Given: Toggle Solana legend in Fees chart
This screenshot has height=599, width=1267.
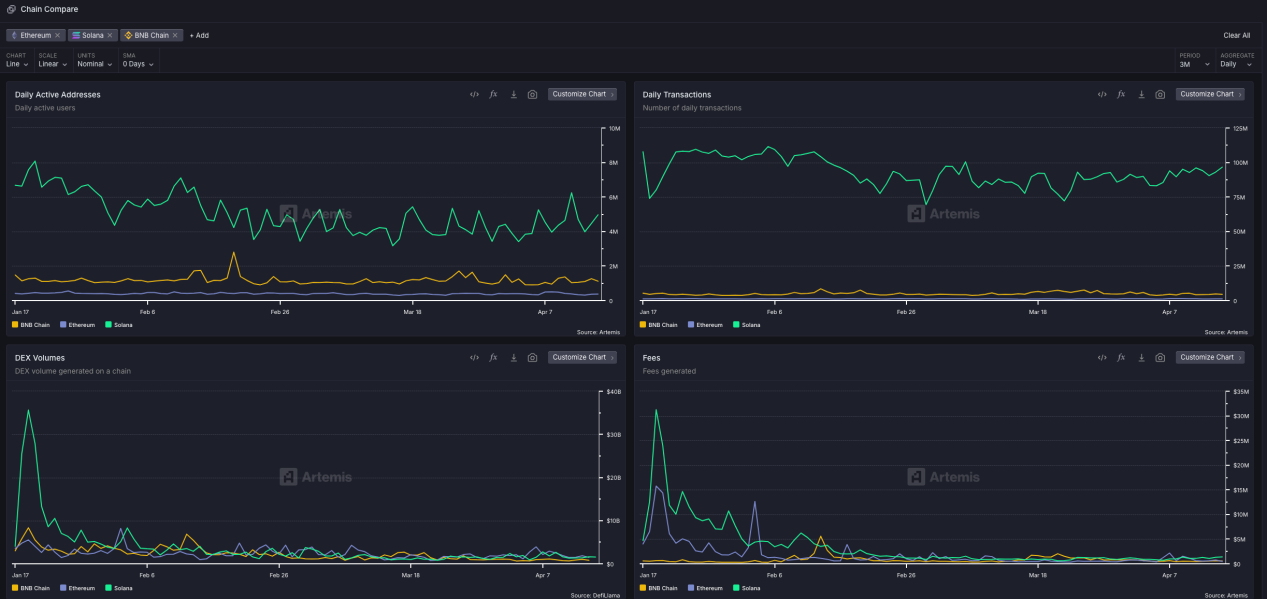Looking at the screenshot, I should click(748, 588).
